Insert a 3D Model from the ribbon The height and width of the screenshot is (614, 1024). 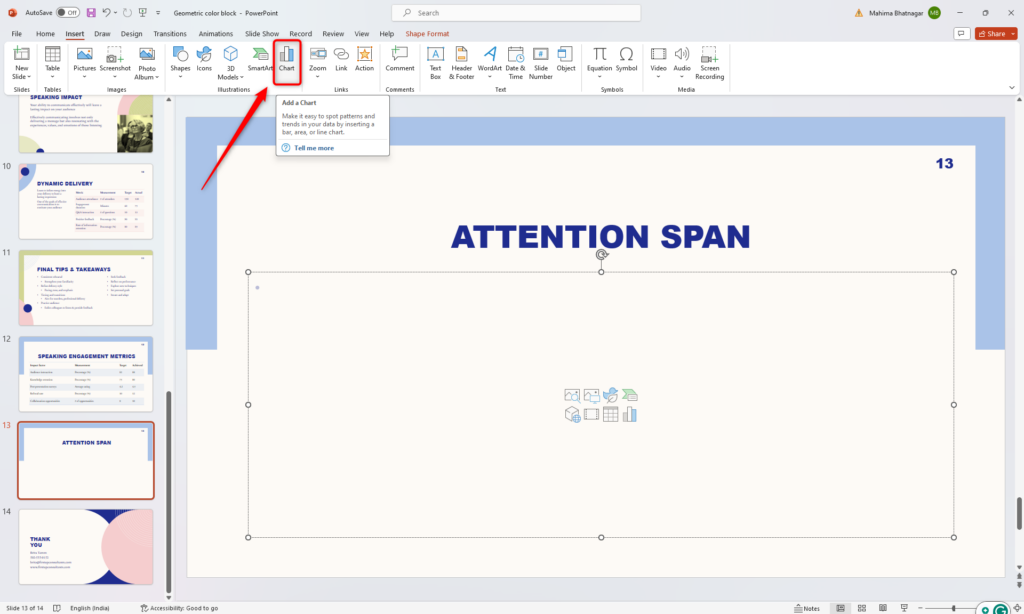230,58
